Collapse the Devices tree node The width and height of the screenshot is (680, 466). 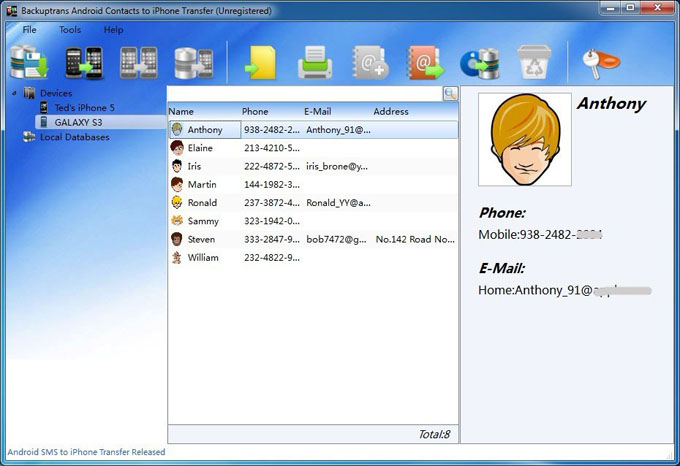coord(15,93)
